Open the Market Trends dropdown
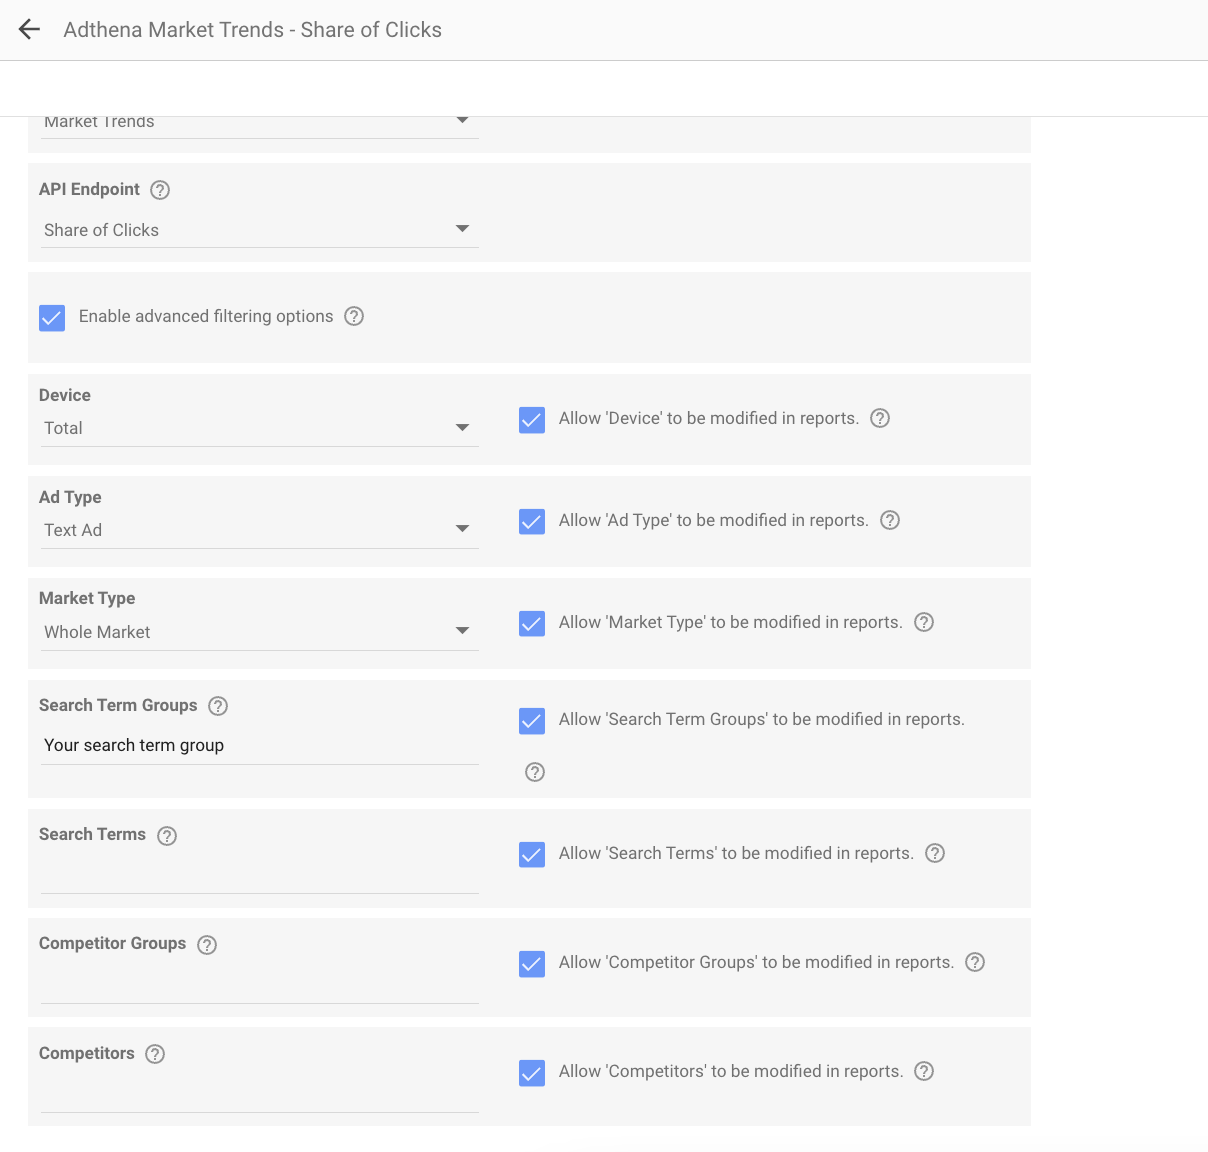The height and width of the screenshot is (1152, 1208). tap(259, 126)
